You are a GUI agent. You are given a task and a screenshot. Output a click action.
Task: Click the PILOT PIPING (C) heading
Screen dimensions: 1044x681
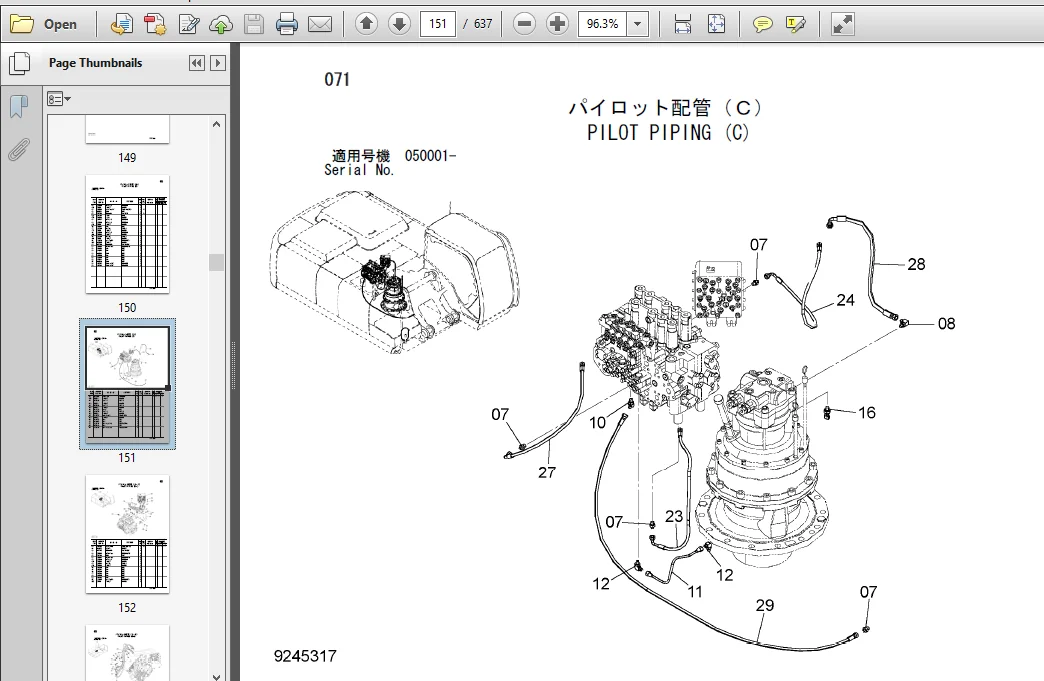pos(668,132)
